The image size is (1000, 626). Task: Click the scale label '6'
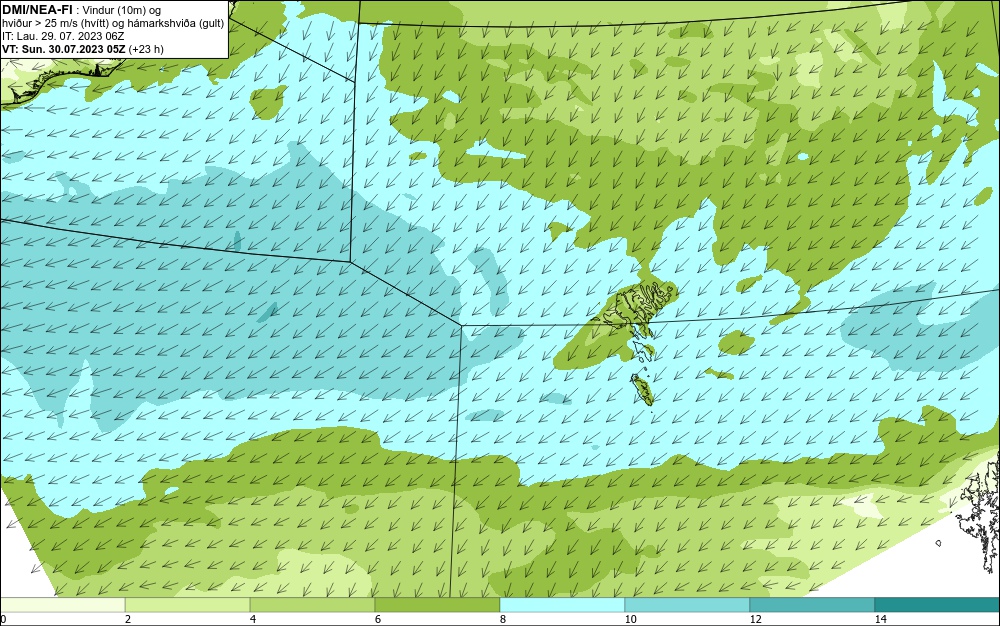378,620
